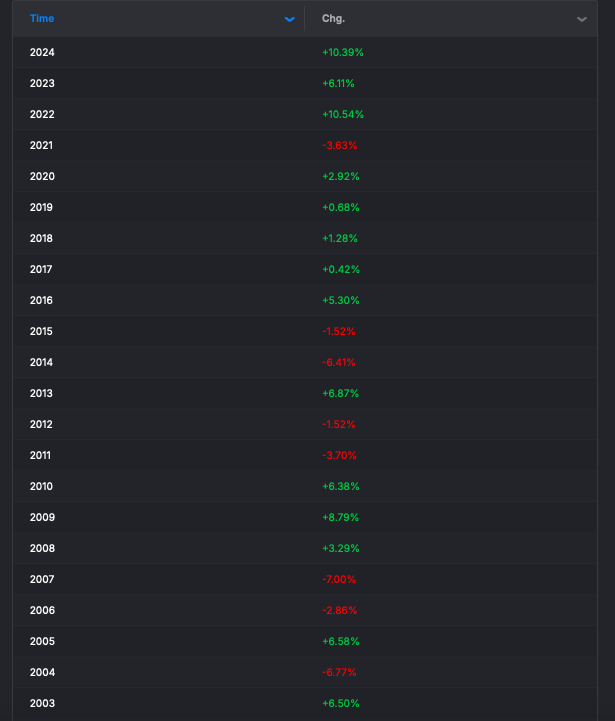Choose the -3.70% value for 2011
Screen dimensions: 615x721
[x=339, y=455]
